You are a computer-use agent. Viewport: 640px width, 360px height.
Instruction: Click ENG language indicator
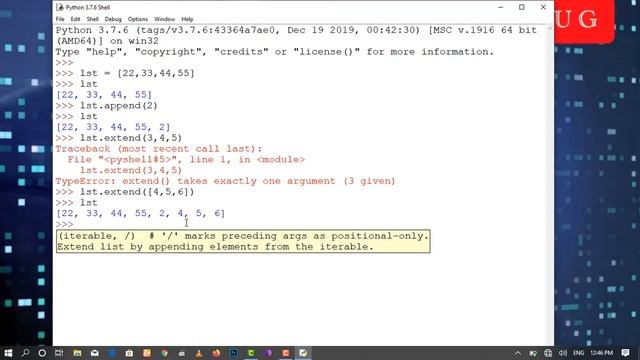click(x=578, y=353)
